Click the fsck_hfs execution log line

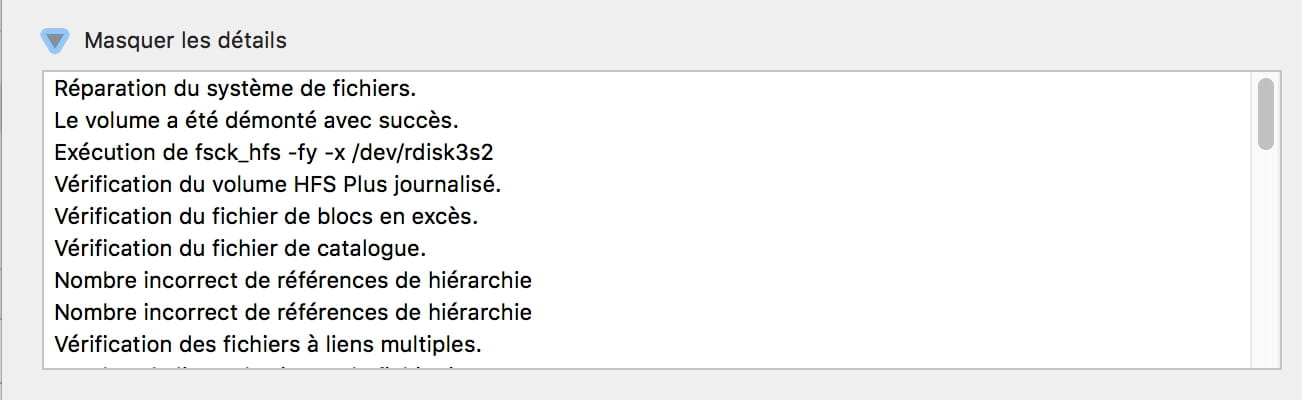click(274, 152)
